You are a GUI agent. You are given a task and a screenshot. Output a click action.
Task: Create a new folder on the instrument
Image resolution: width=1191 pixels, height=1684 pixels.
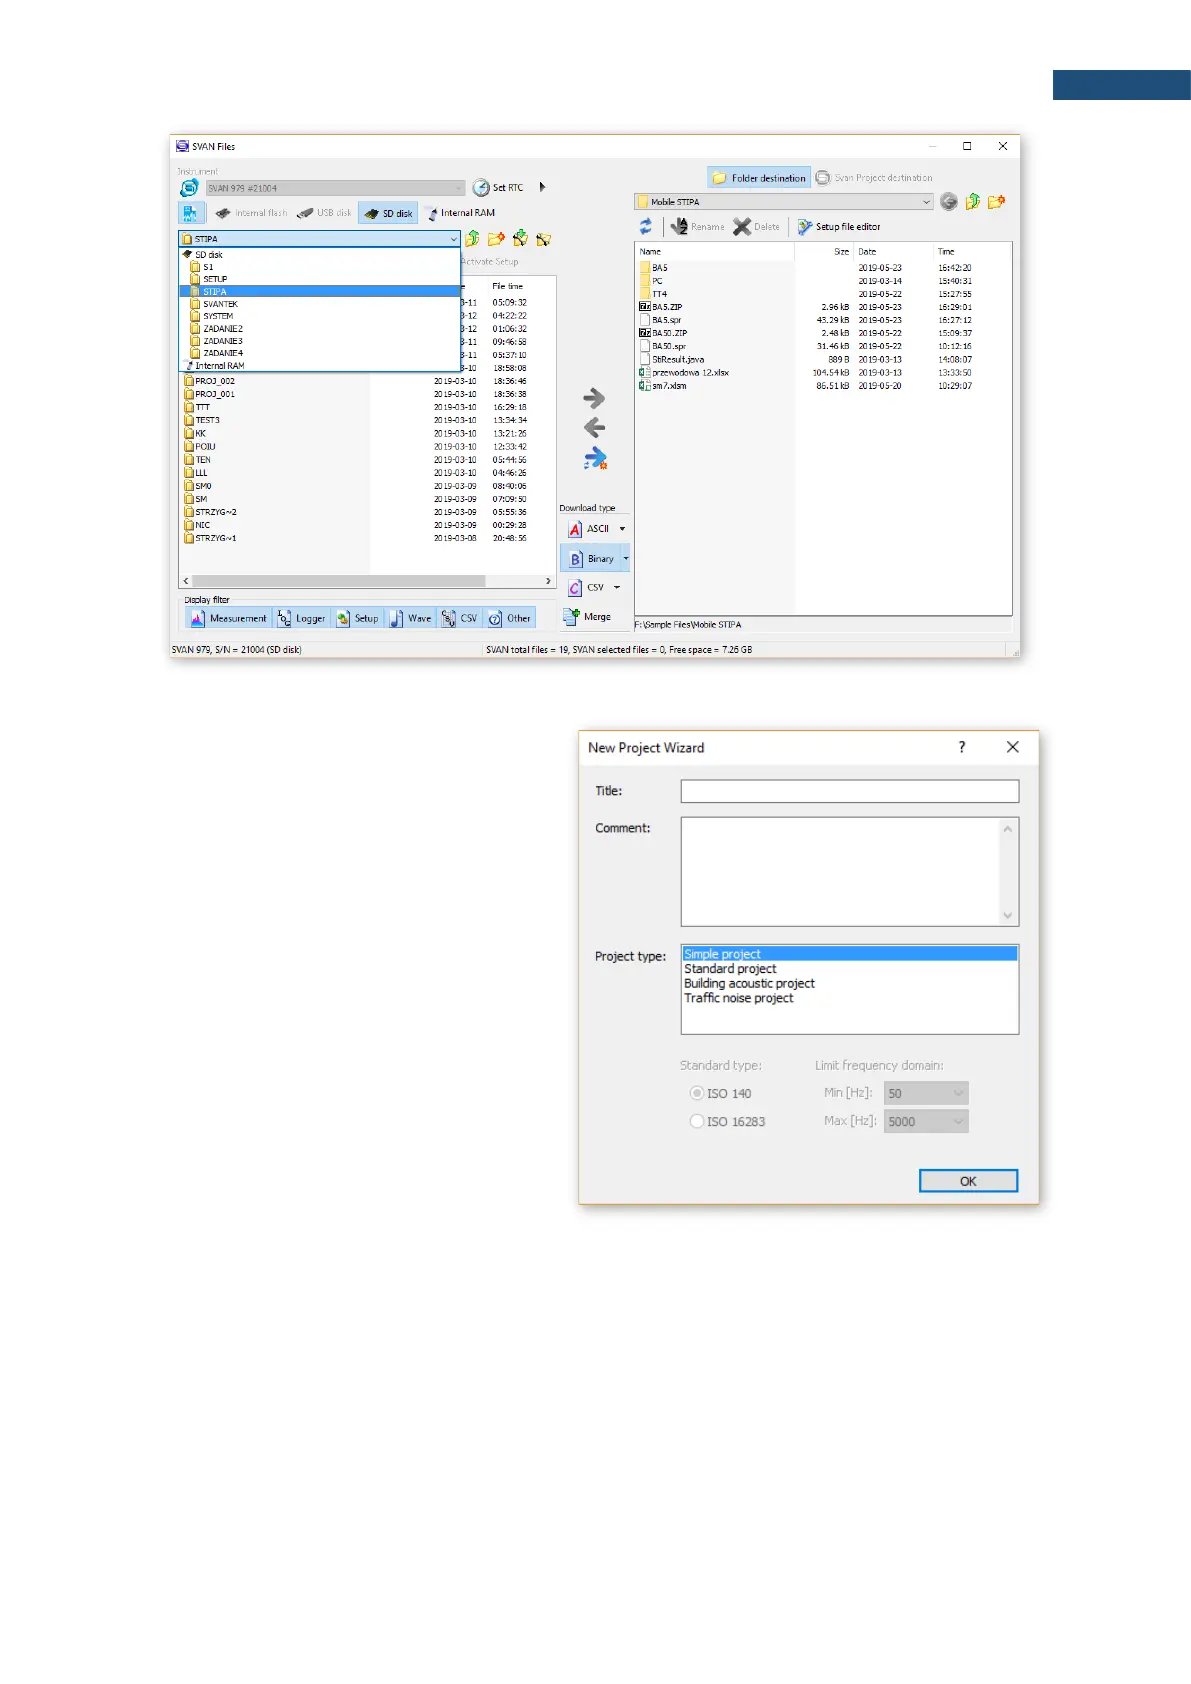coord(496,239)
